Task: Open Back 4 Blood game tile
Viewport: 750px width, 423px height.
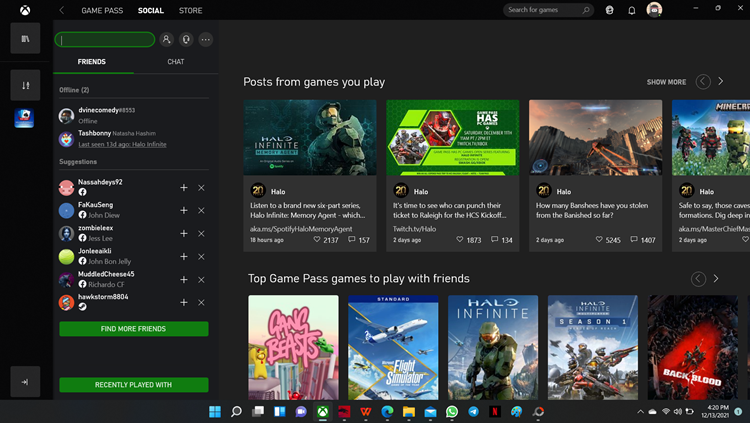Action: click(x=693, y=347)
